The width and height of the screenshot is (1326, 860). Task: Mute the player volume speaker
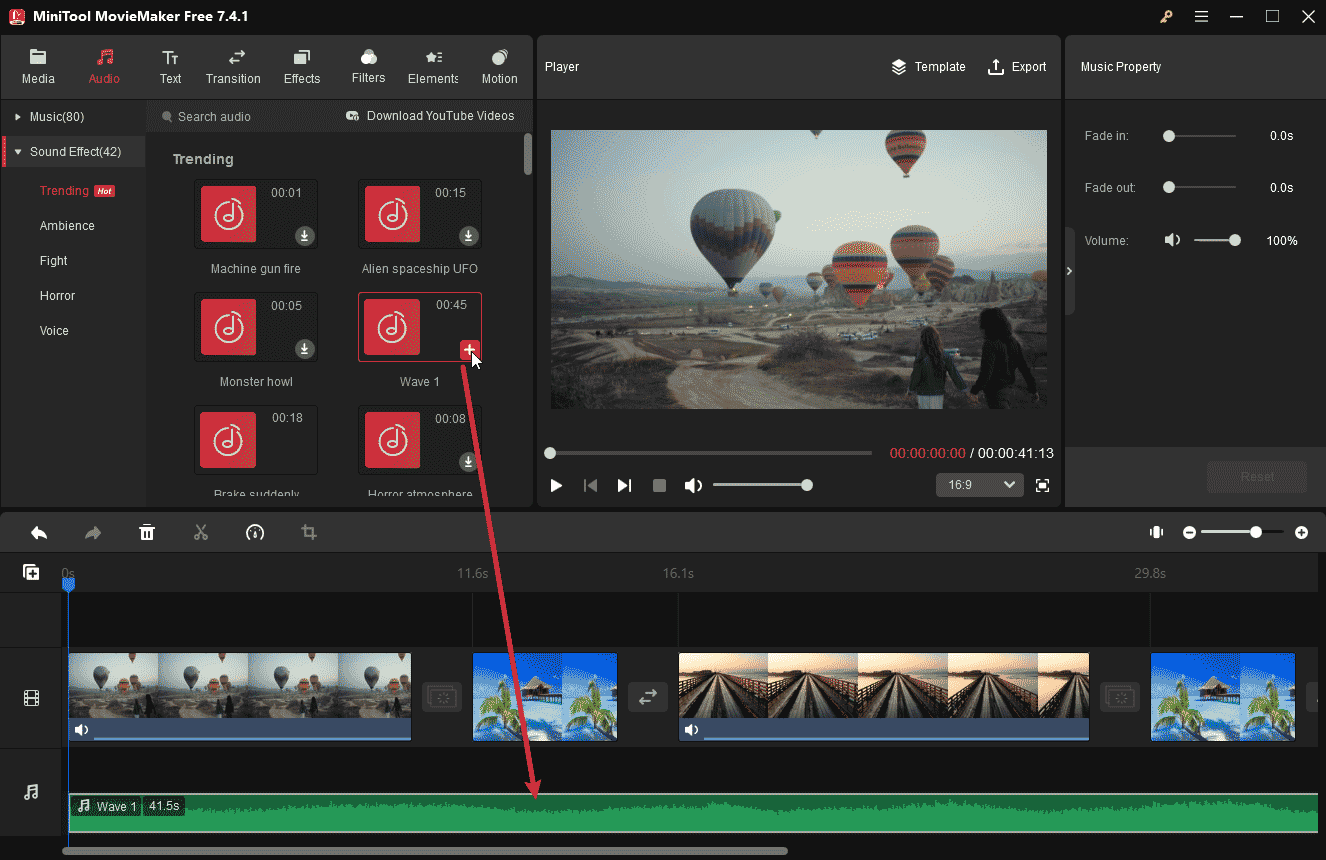coord(693,485)
